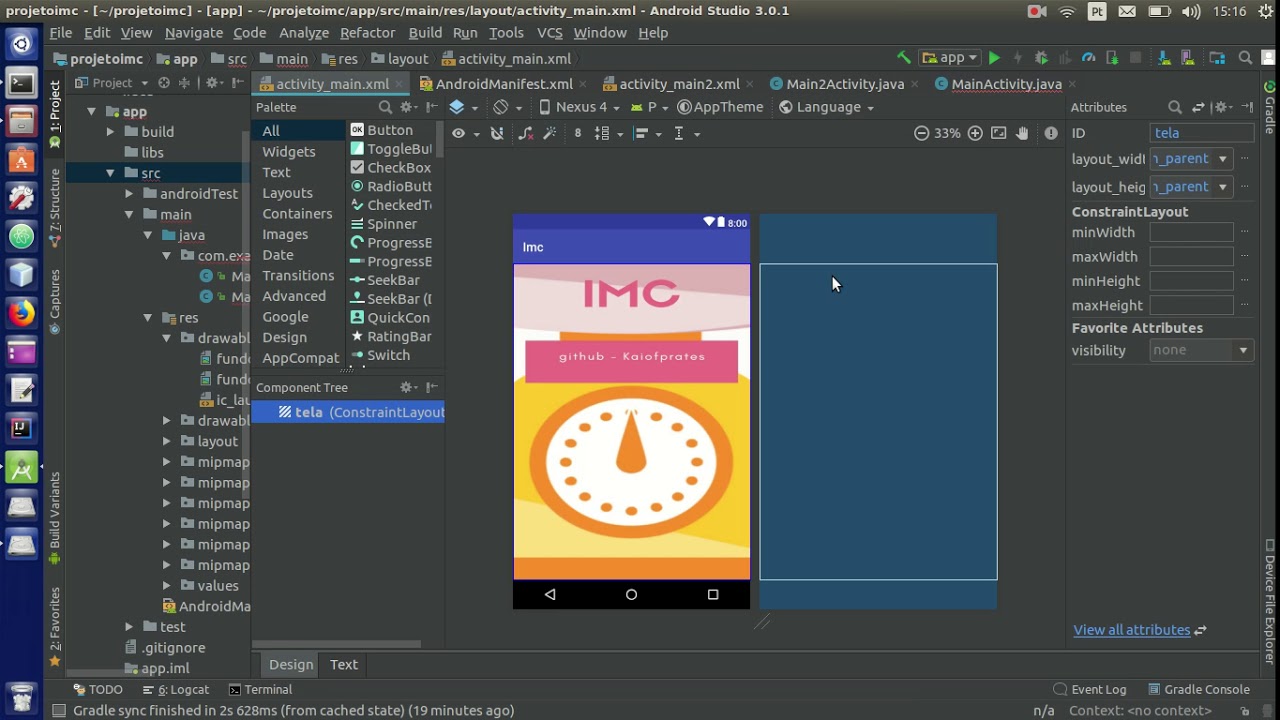The image size is (1280, 720).
Task: Hide the Project panel with the collapse icon
Action: (x=238, y=83)
